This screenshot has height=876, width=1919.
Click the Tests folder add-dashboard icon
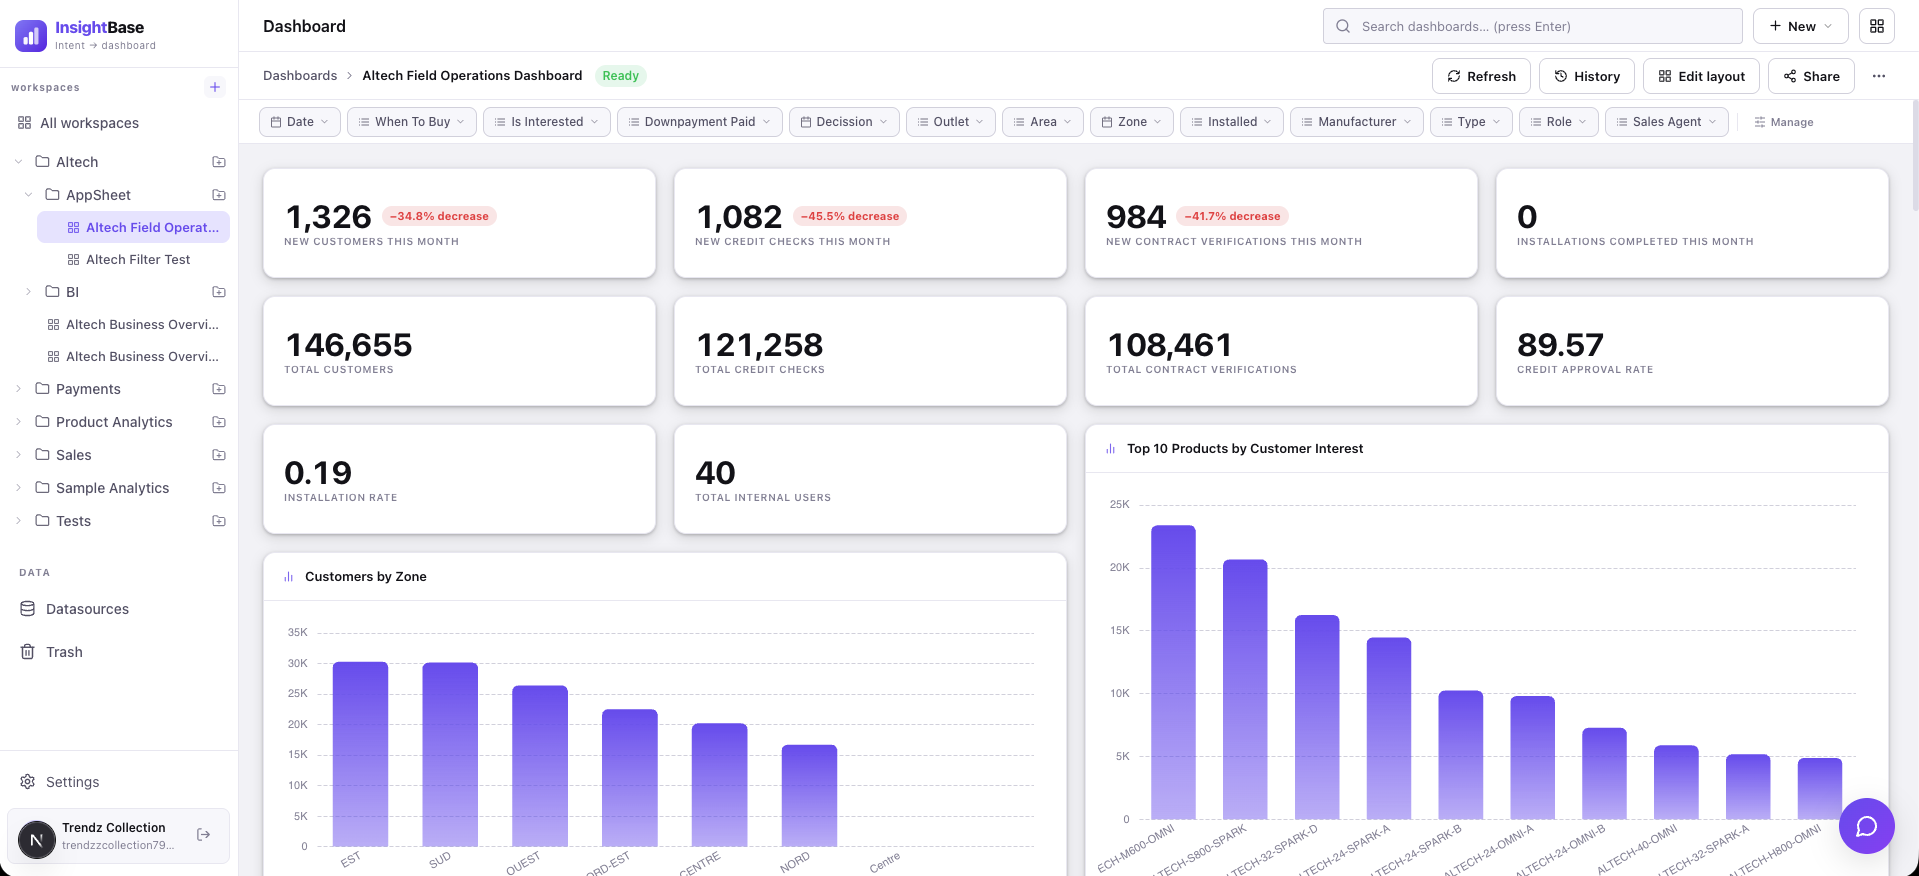219,521
